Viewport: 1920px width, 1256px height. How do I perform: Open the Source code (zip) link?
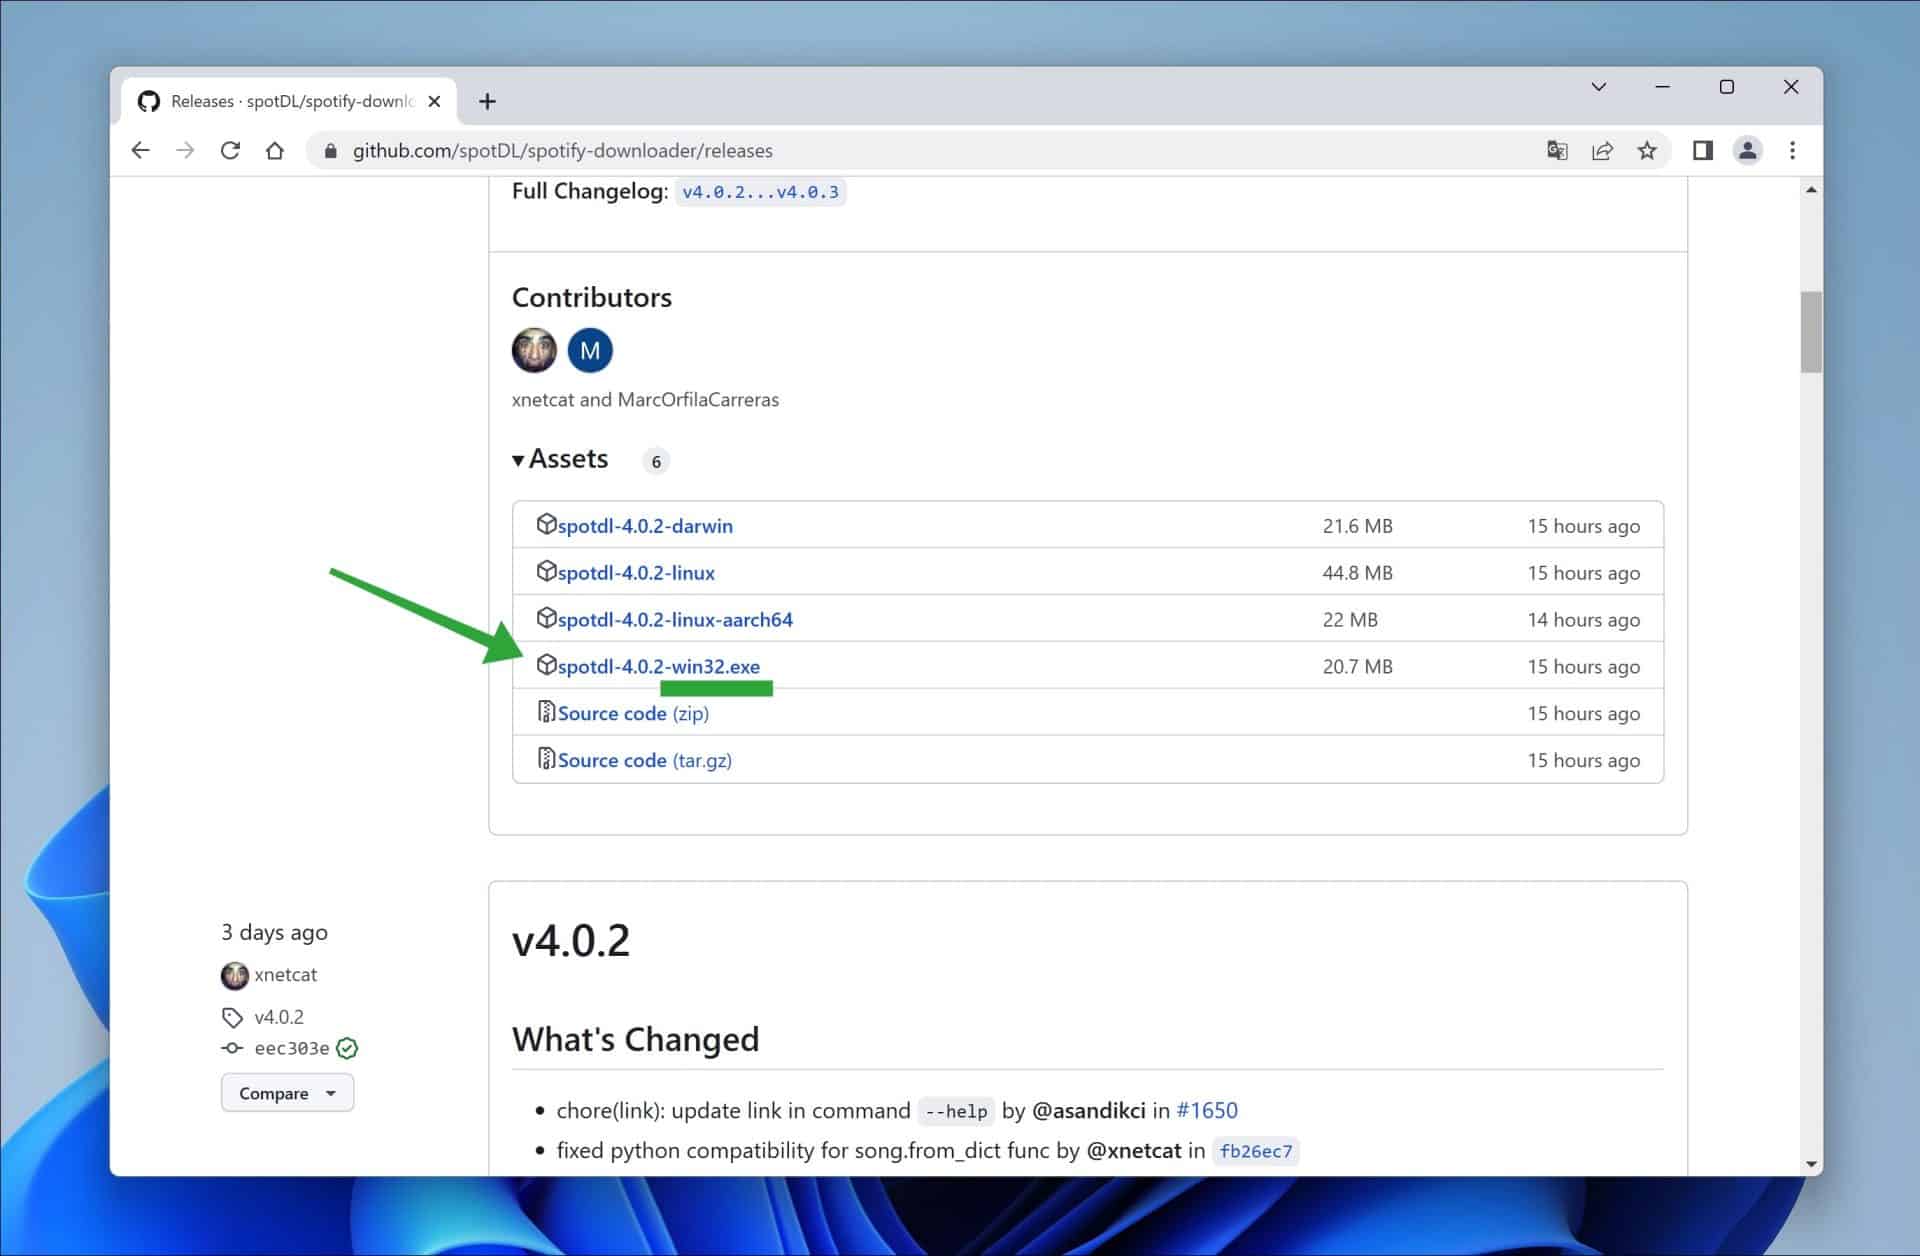tap(632, 713)
